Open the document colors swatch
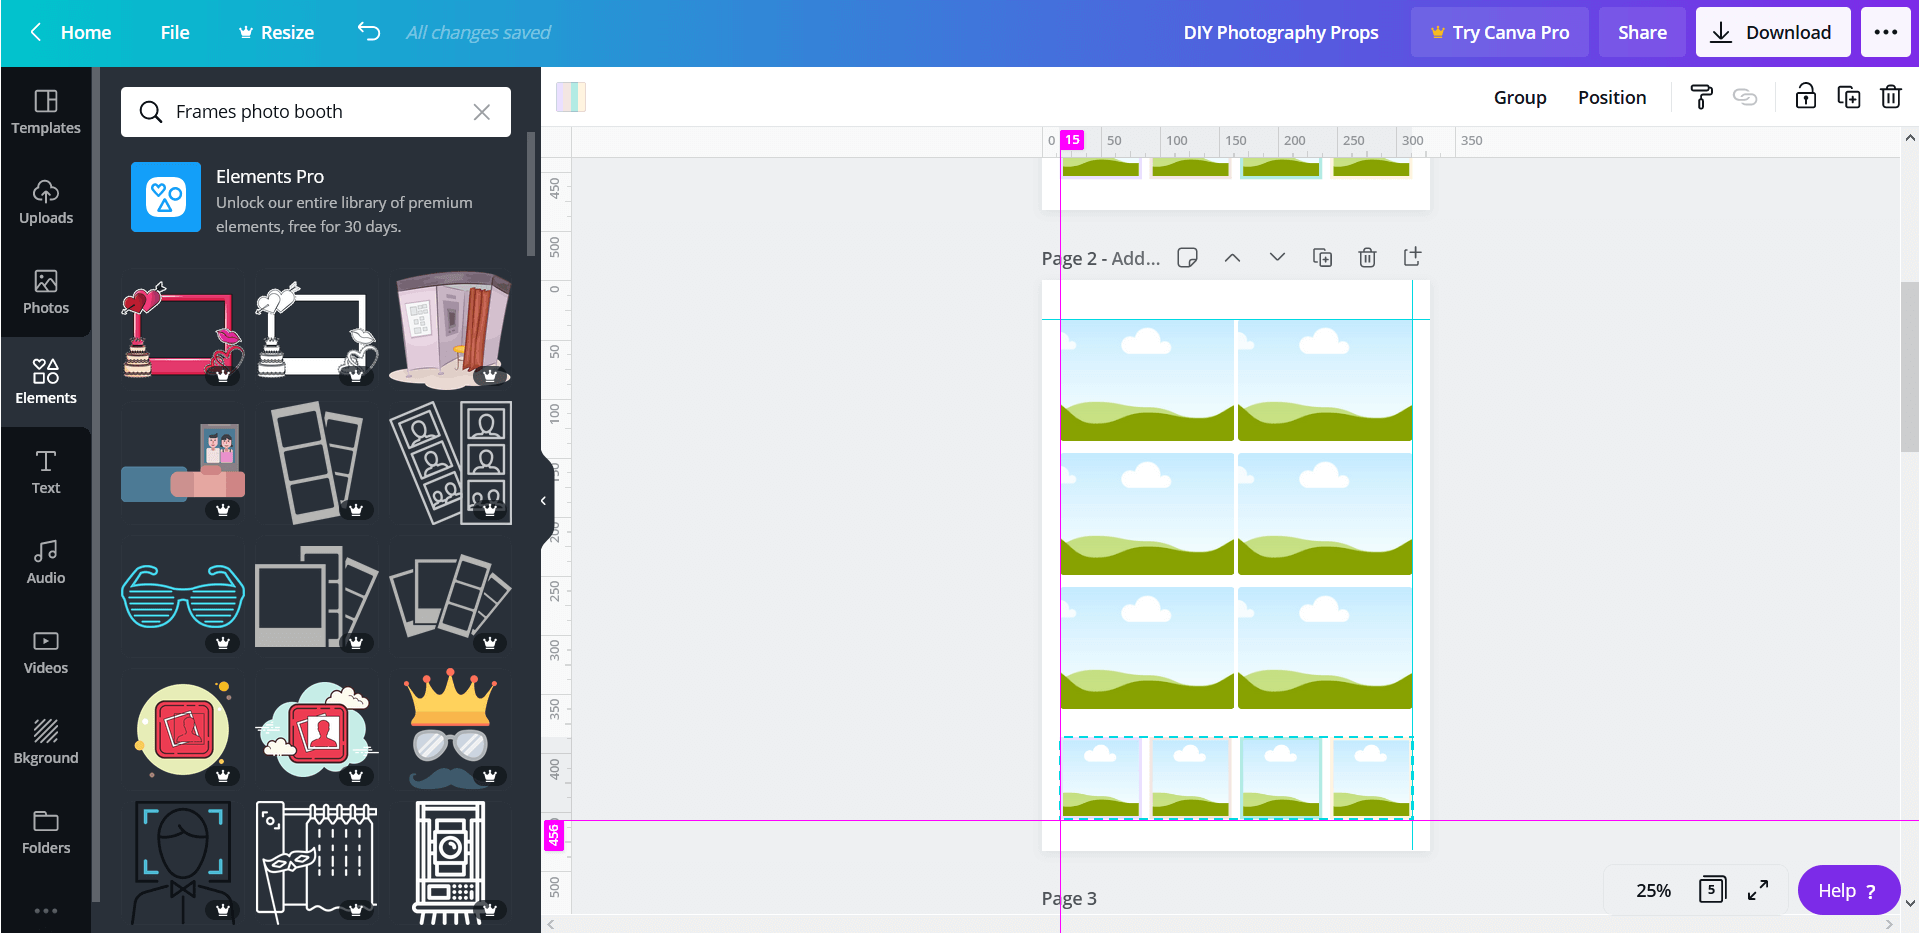The width and height of the screenshot is (1919, 933). [x=570, y=97]
